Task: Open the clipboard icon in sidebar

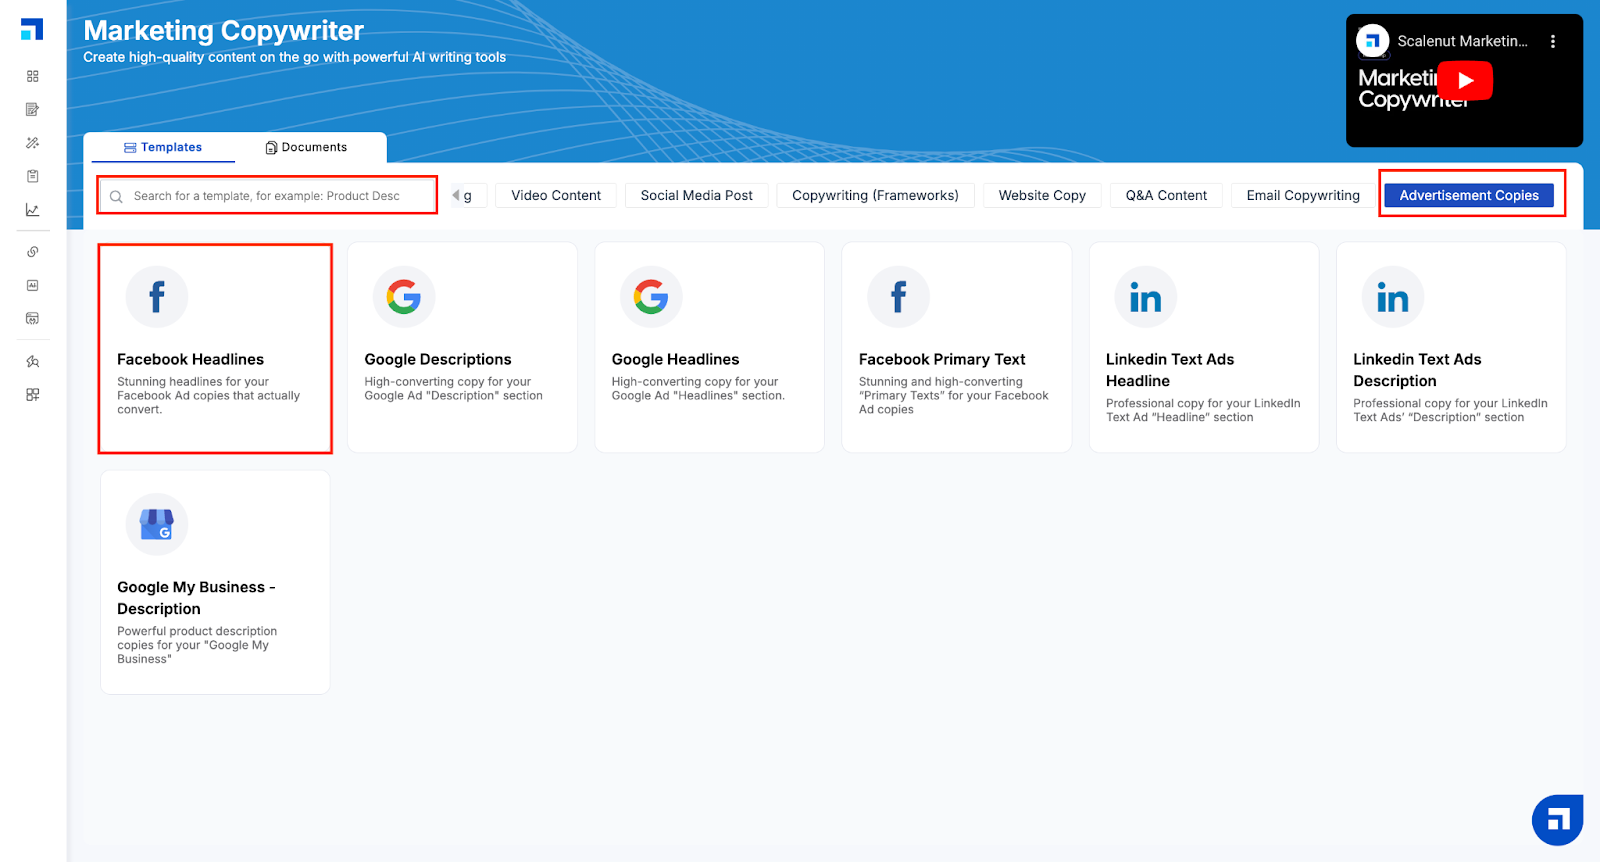Action: (33, 176)
